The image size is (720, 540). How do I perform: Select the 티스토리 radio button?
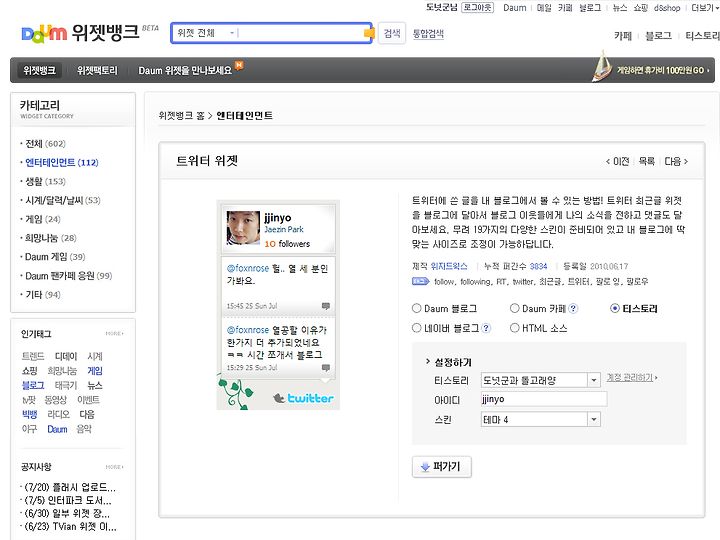tap(615, 309)
